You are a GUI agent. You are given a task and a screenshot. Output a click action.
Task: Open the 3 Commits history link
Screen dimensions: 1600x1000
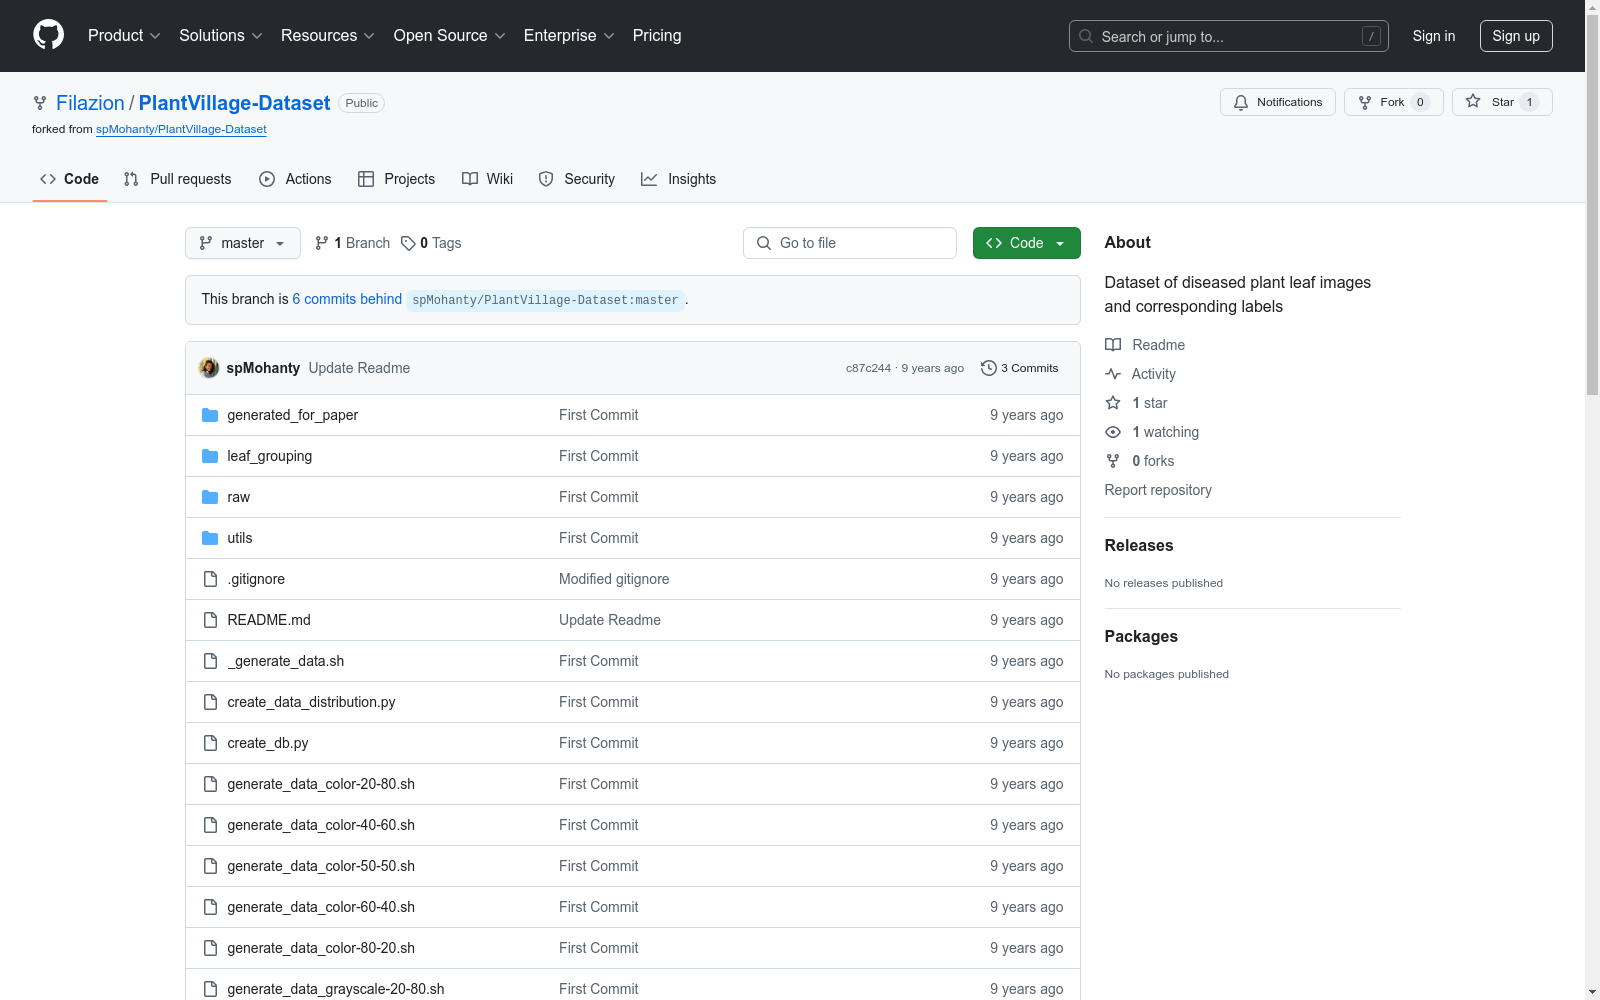pyautogui.click(x=1020, y=368)
